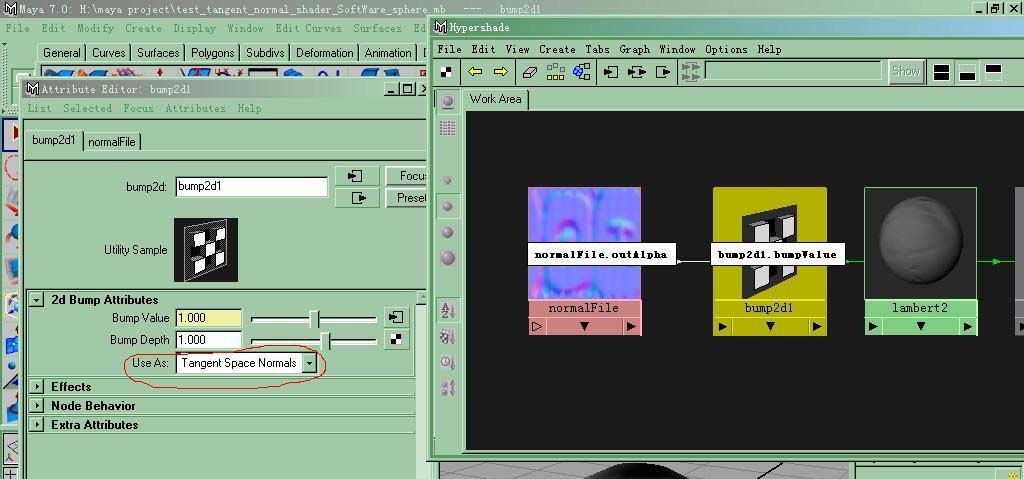Toggle the Create Bar checker icon in Hypershade
This screenshot has width=1024, height=479.
pos(447,72)
